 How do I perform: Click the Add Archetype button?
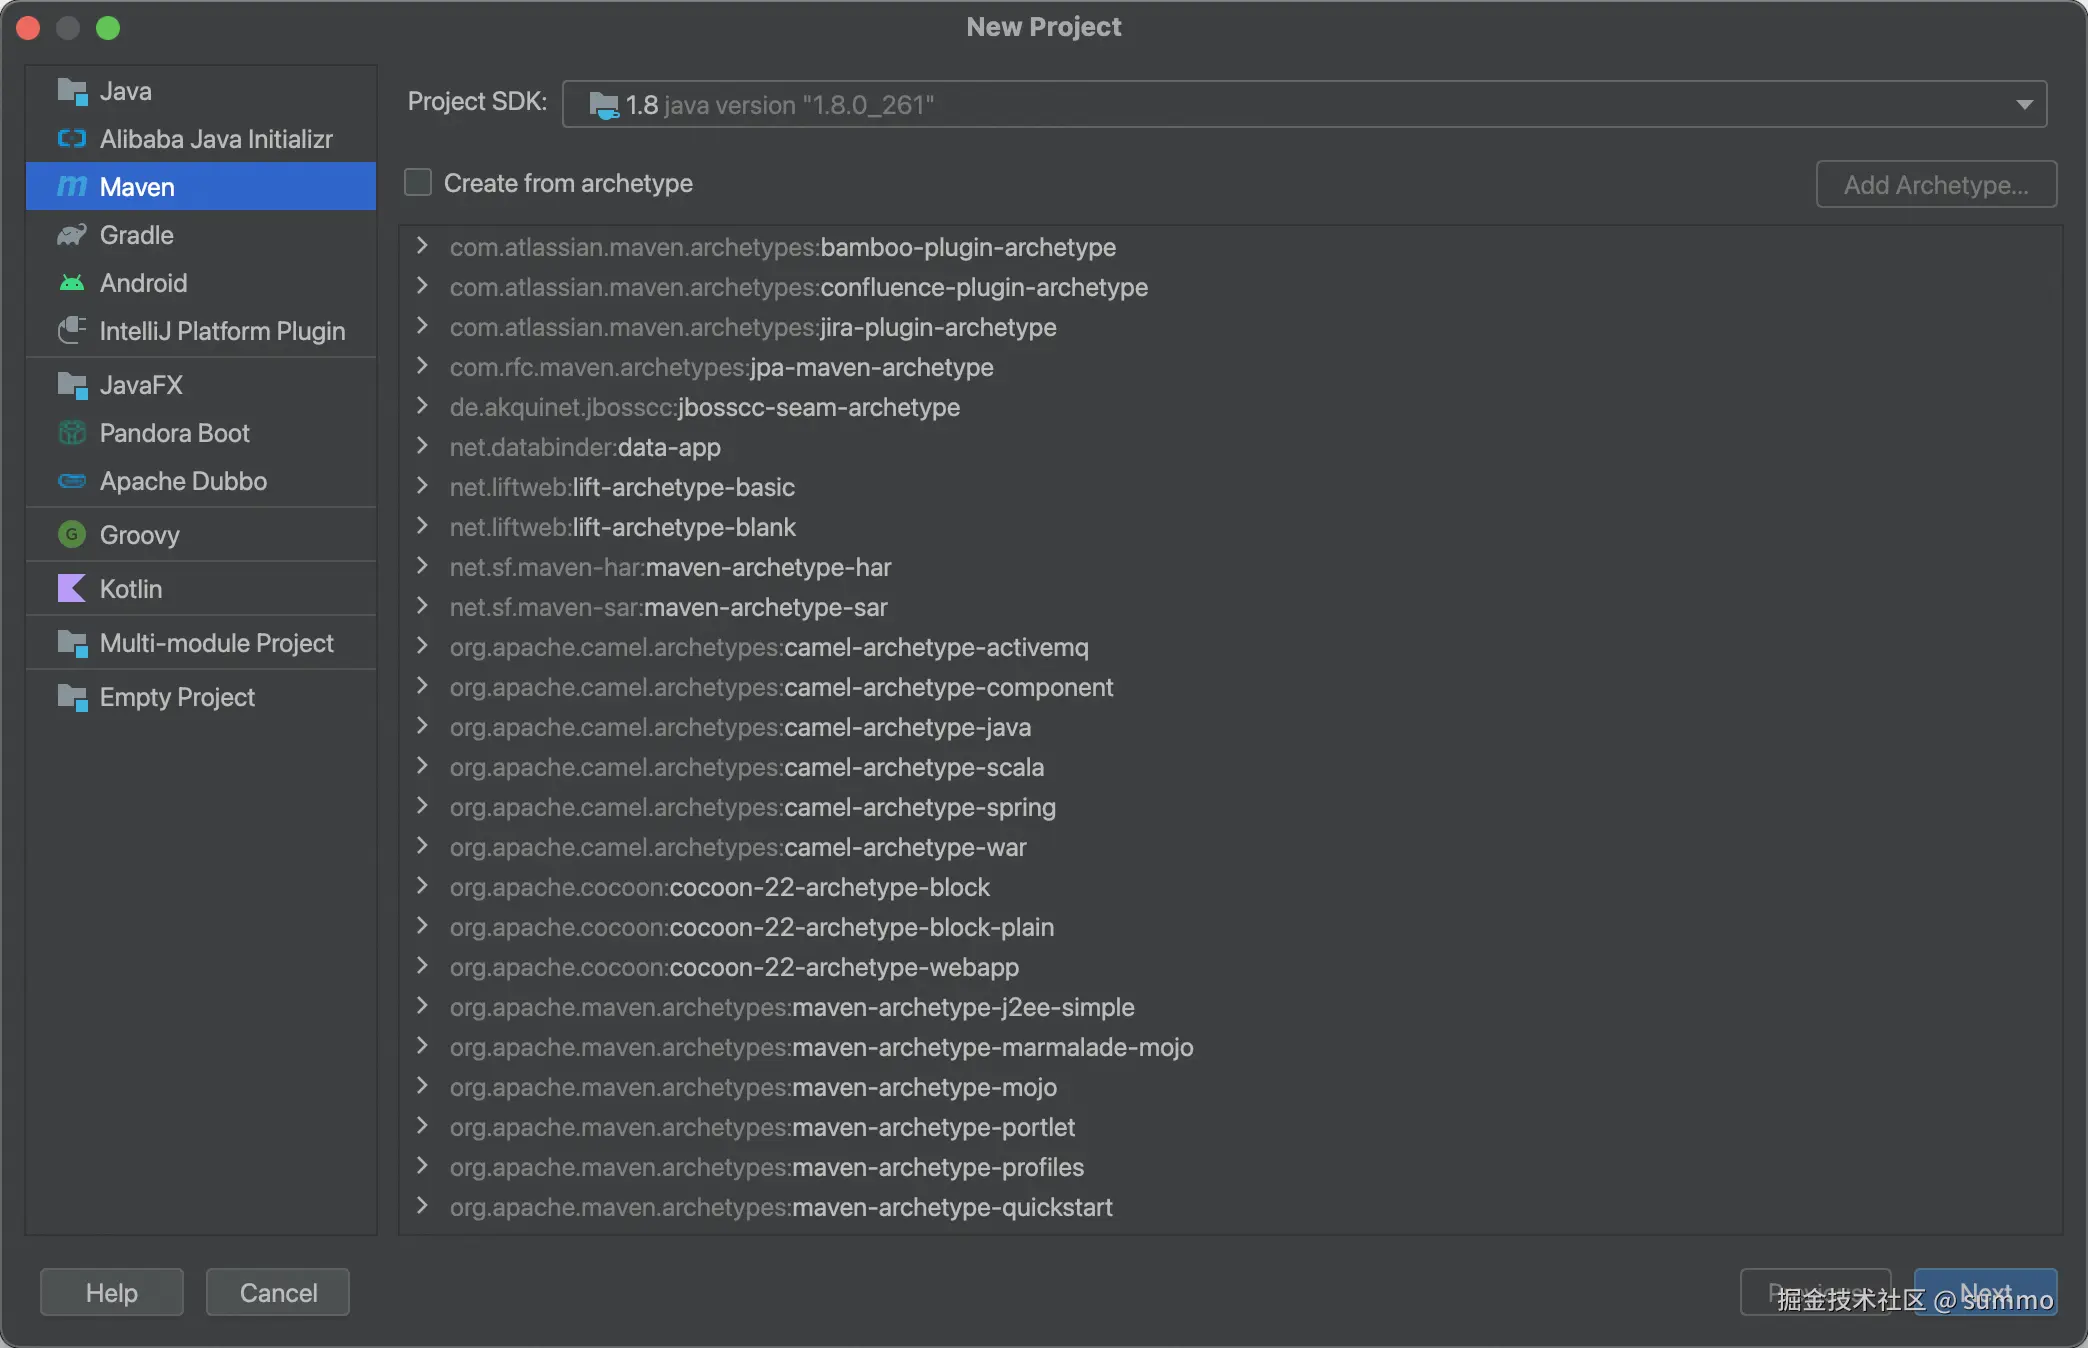(x=1935, y=184)
